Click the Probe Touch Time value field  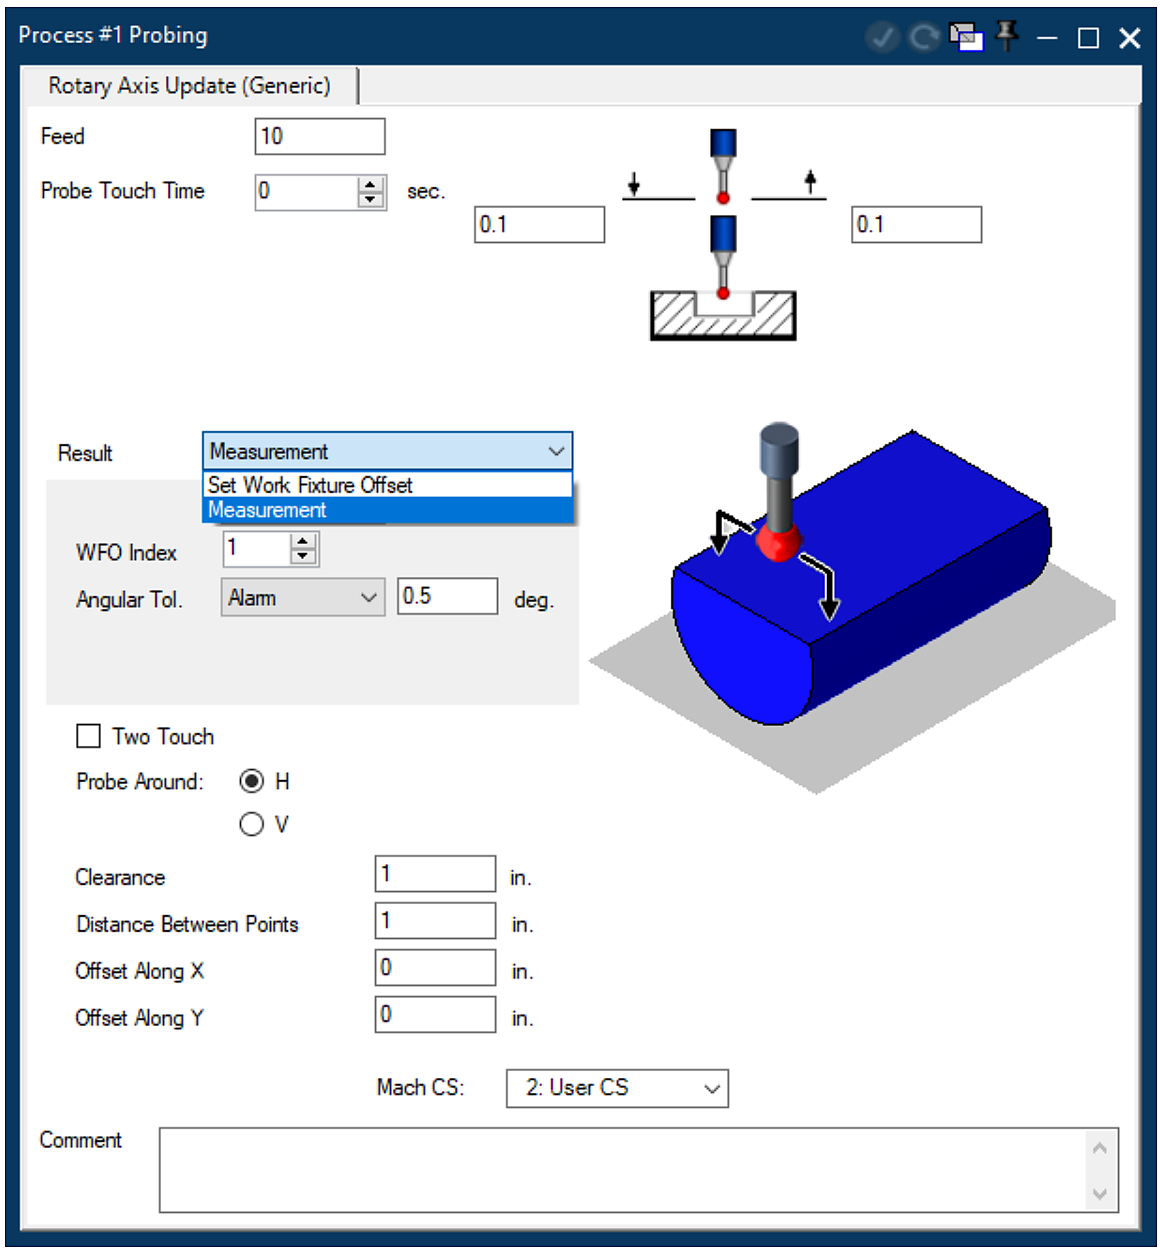click(306, 191)
